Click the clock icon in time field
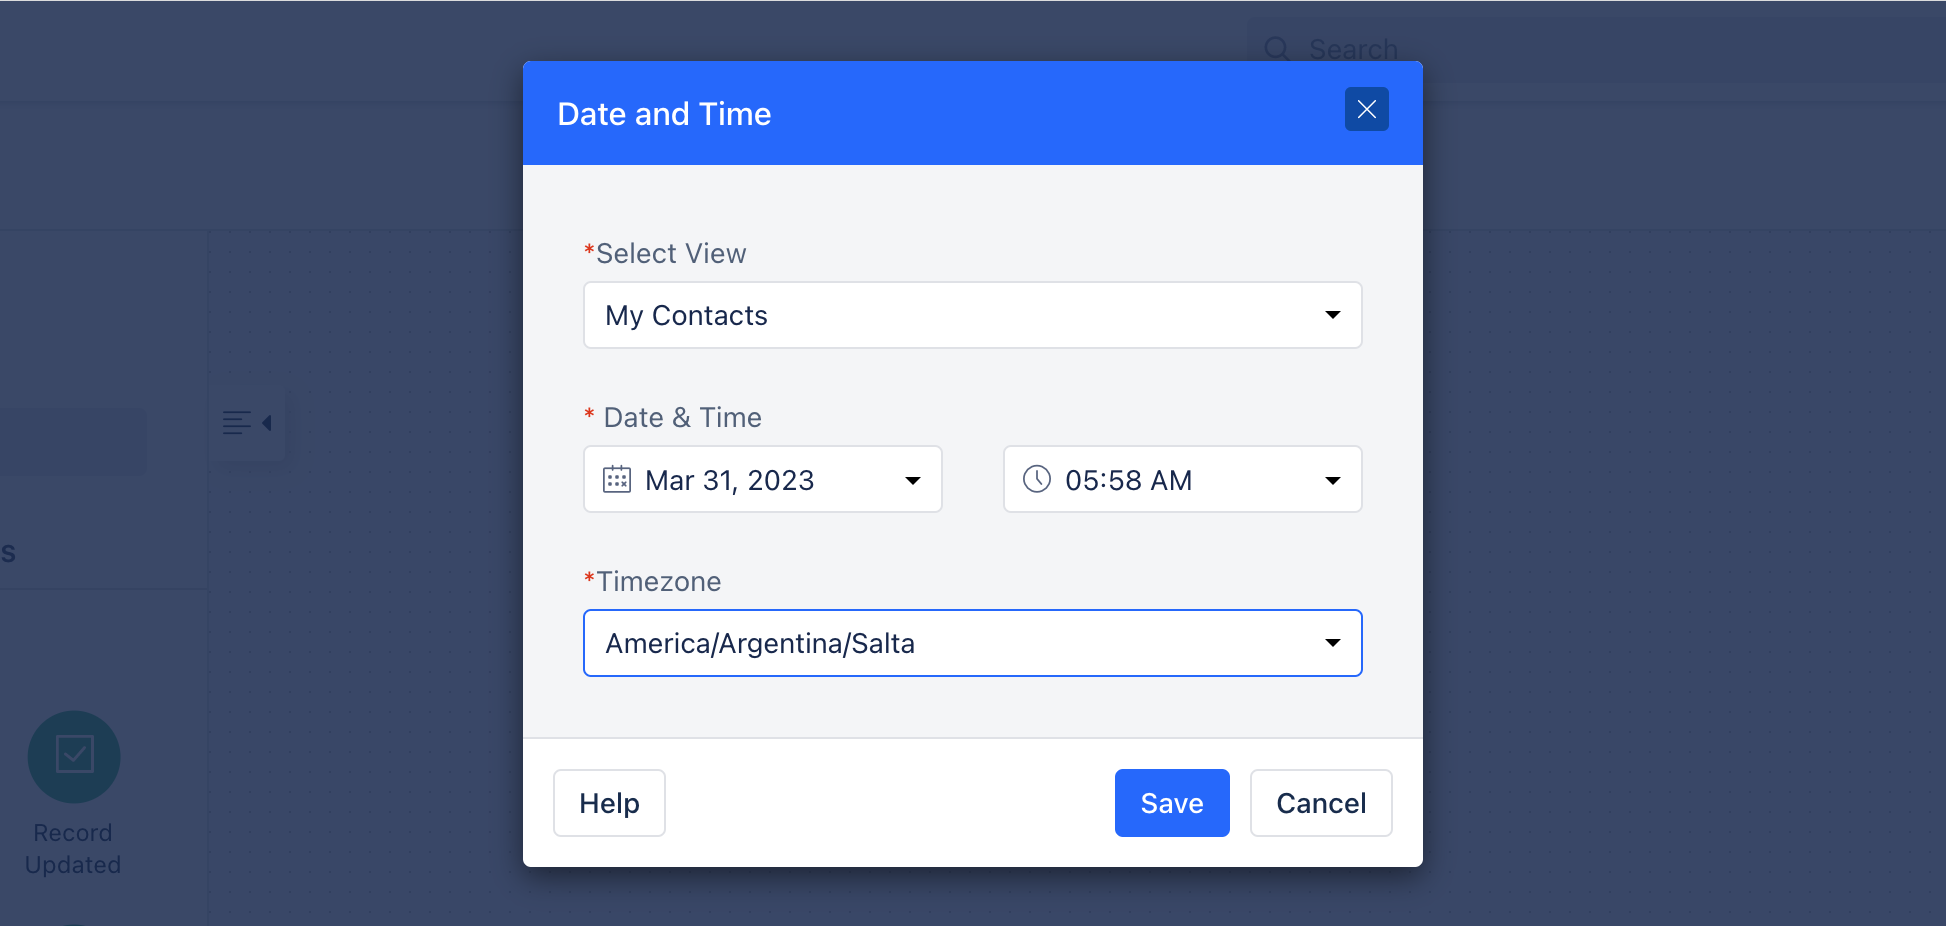 pos(1037,479)
